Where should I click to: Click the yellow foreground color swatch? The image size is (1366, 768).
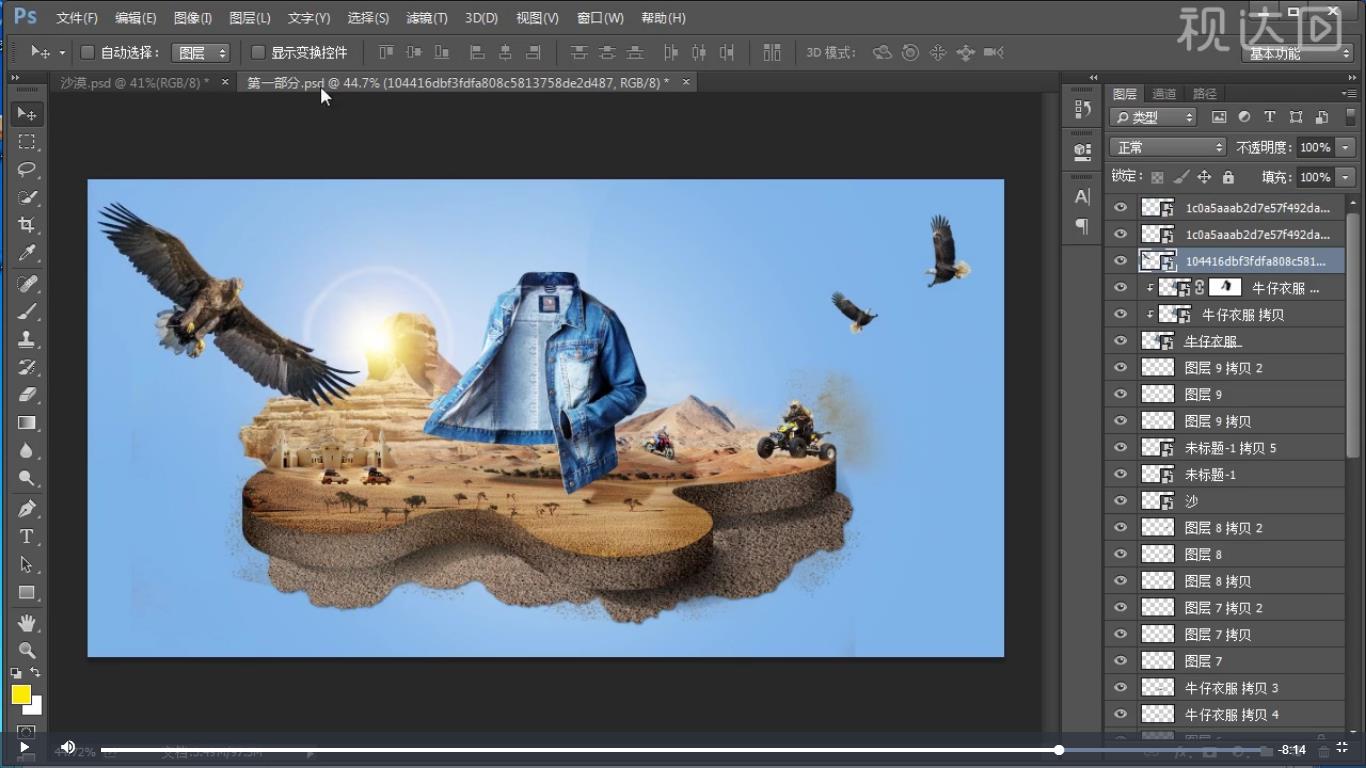(21, 694)
